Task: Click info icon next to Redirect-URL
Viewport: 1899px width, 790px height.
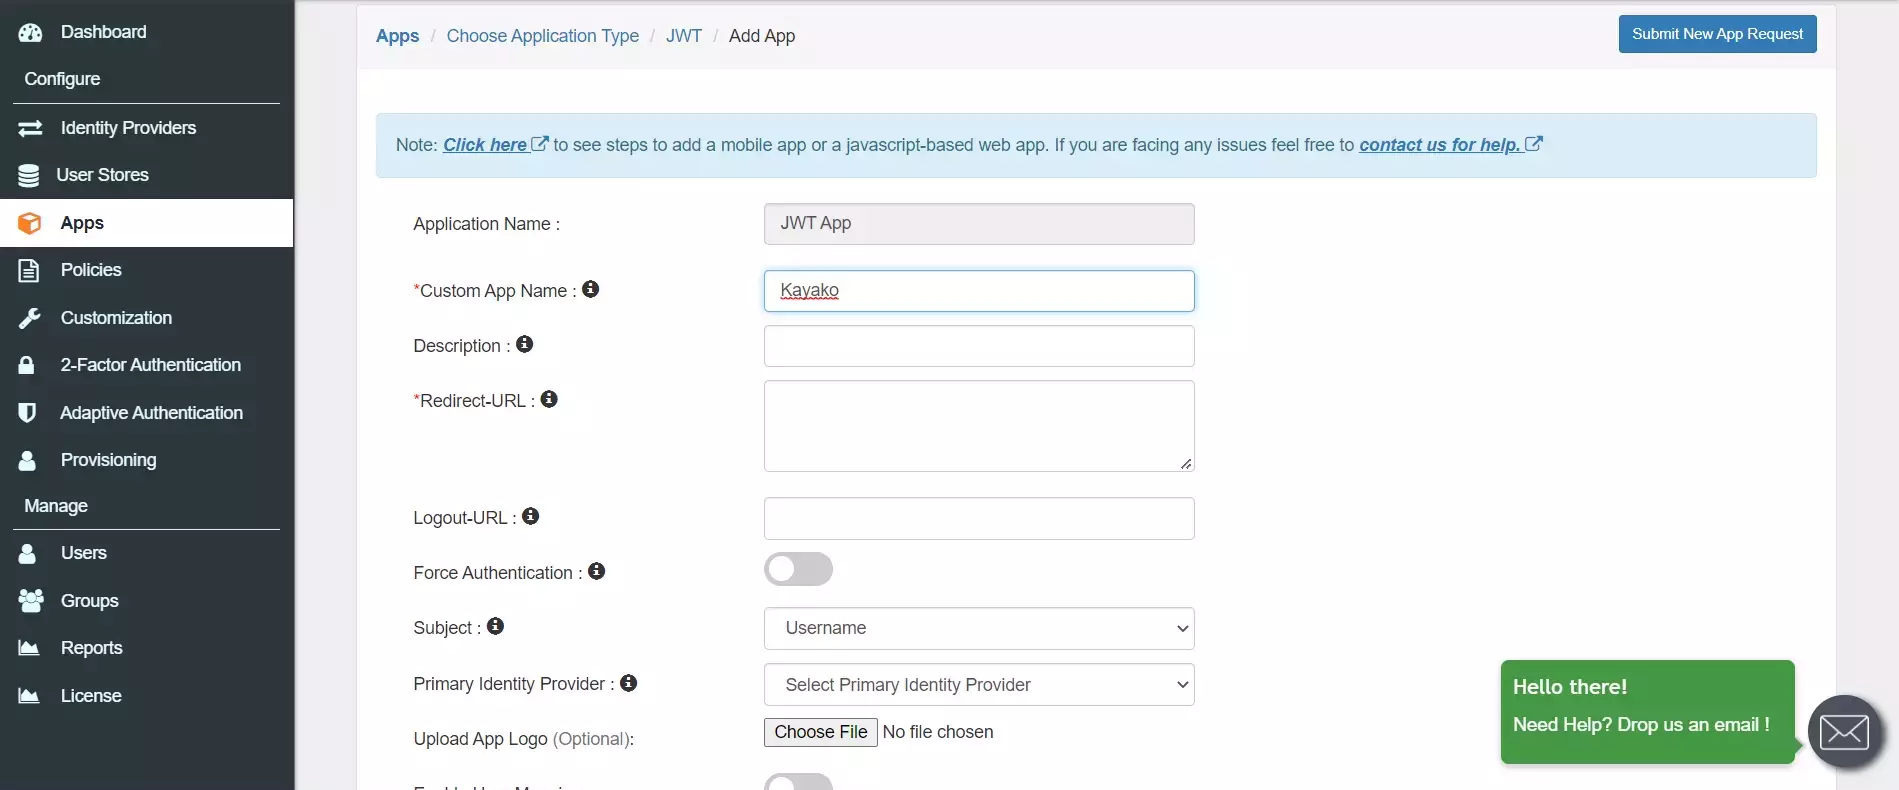Action: (549, 399)
